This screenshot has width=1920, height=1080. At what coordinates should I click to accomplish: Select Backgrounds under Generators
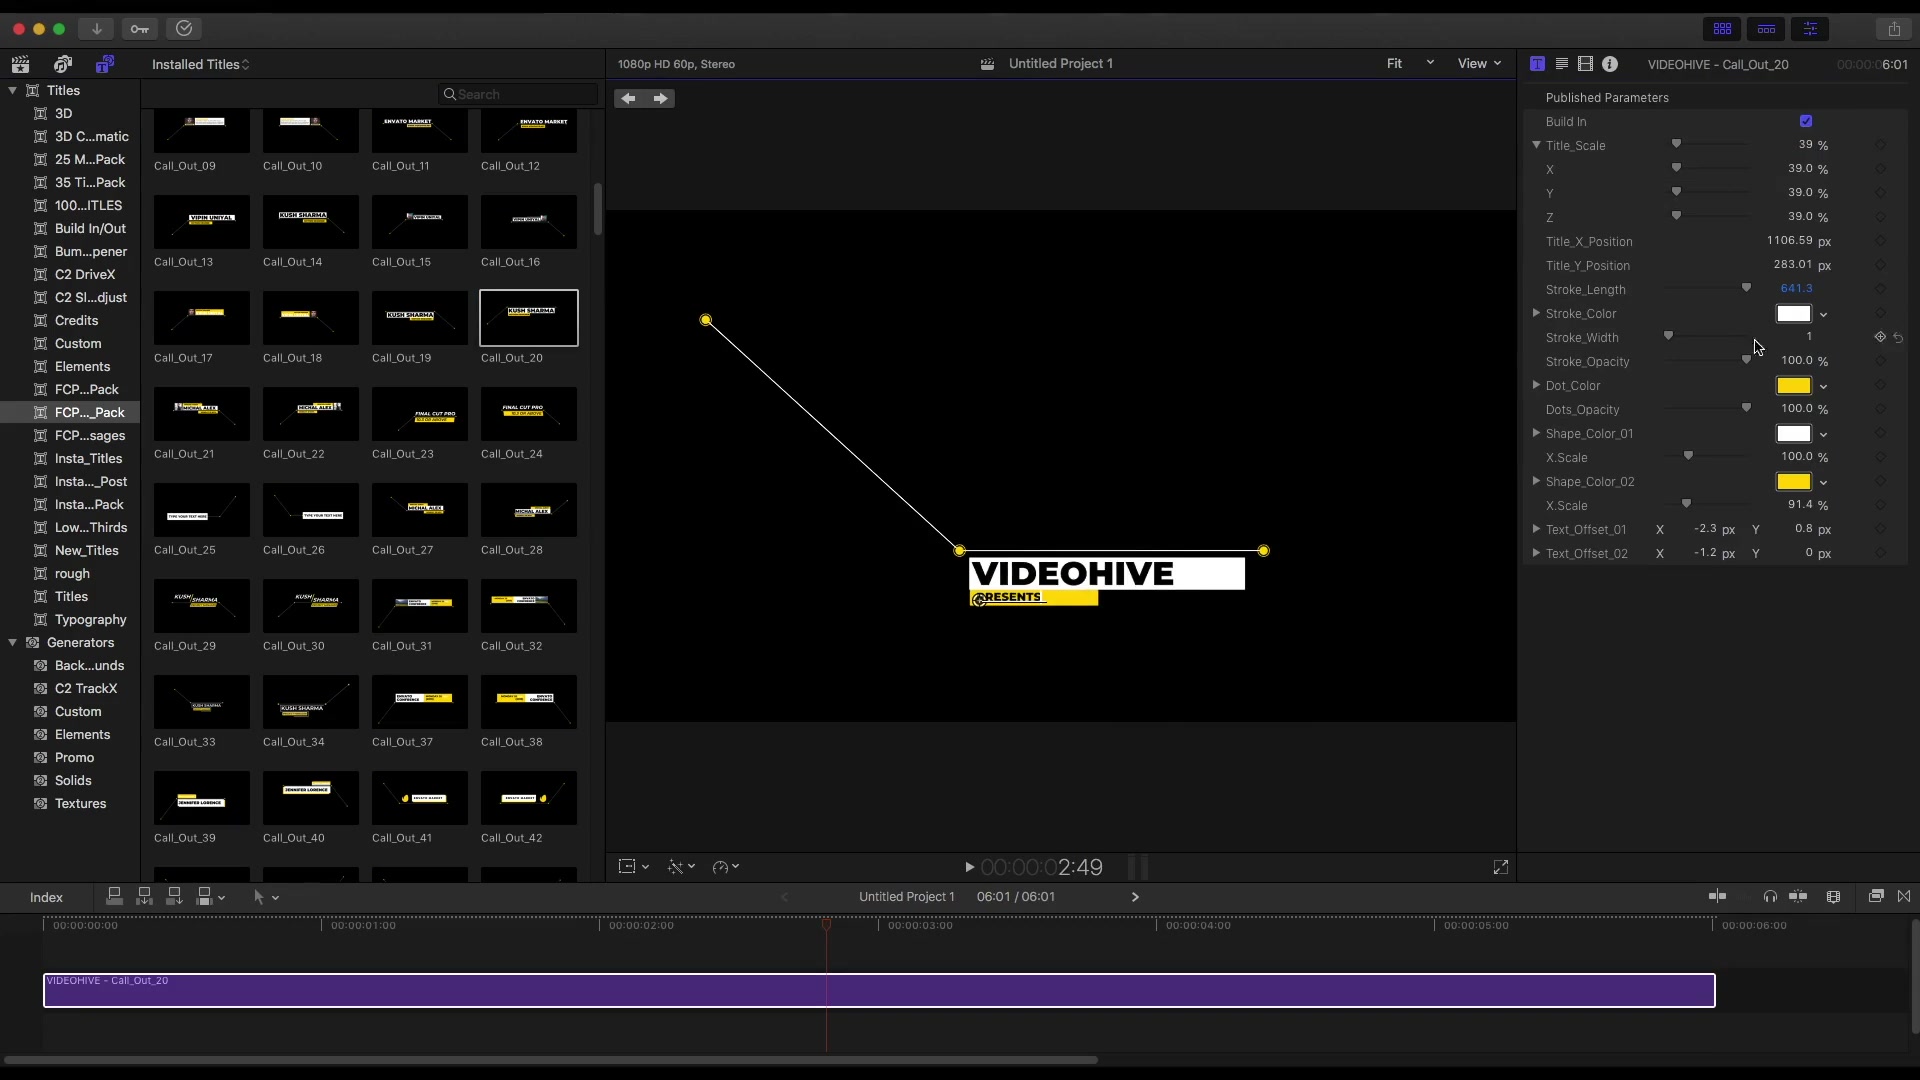[89, 665]
